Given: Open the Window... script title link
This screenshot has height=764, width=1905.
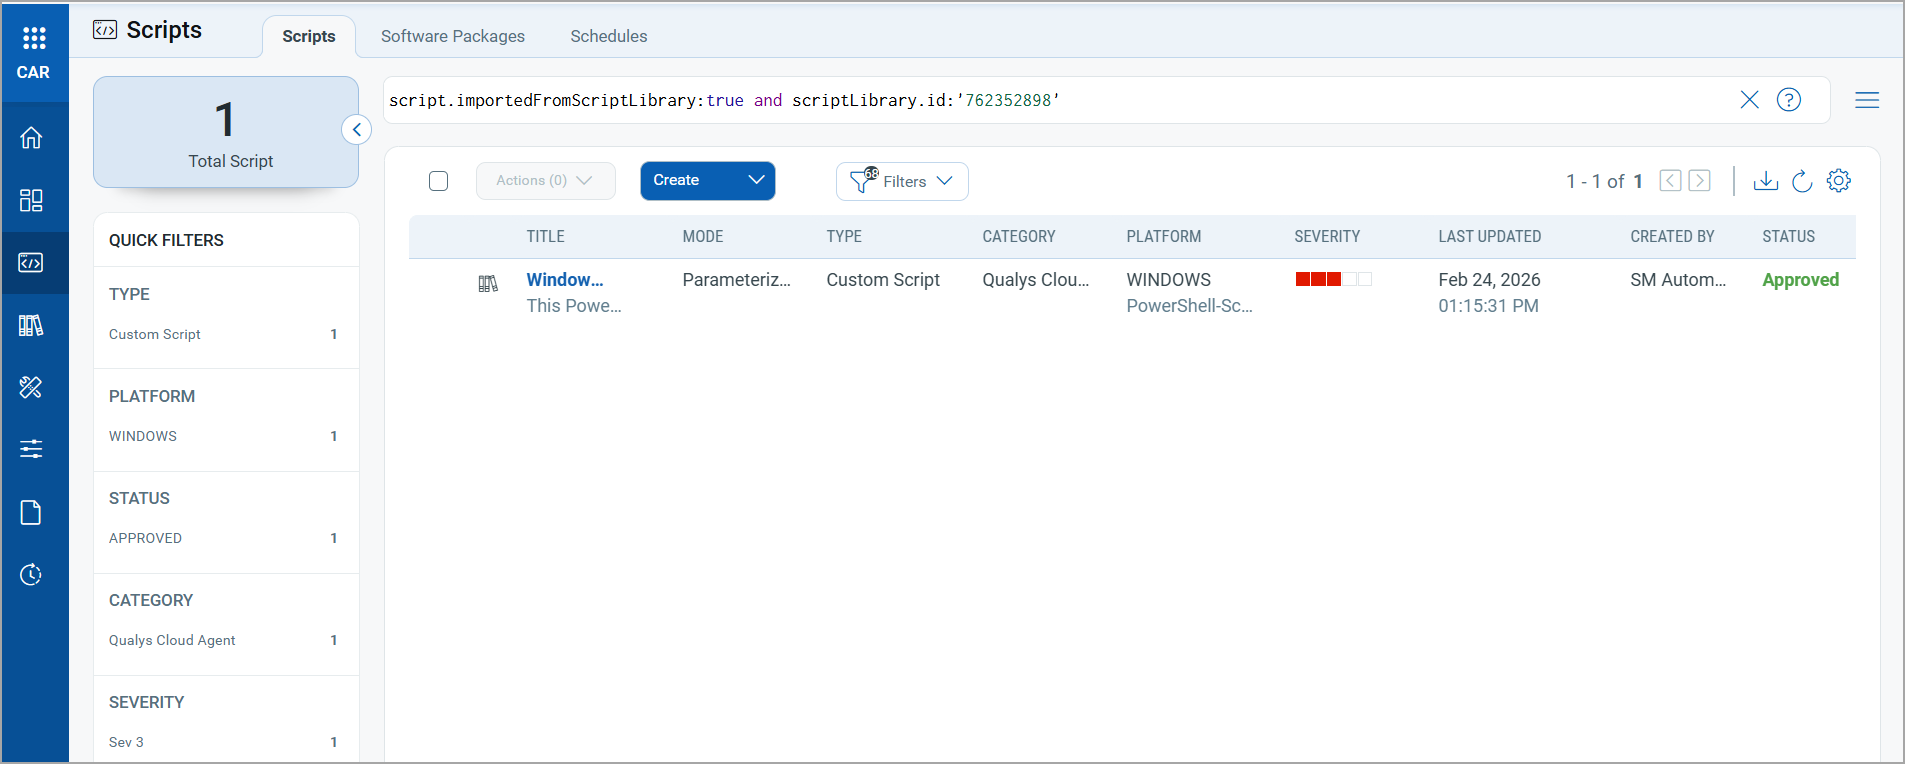Looking at the screenshot, I should 565,280.
